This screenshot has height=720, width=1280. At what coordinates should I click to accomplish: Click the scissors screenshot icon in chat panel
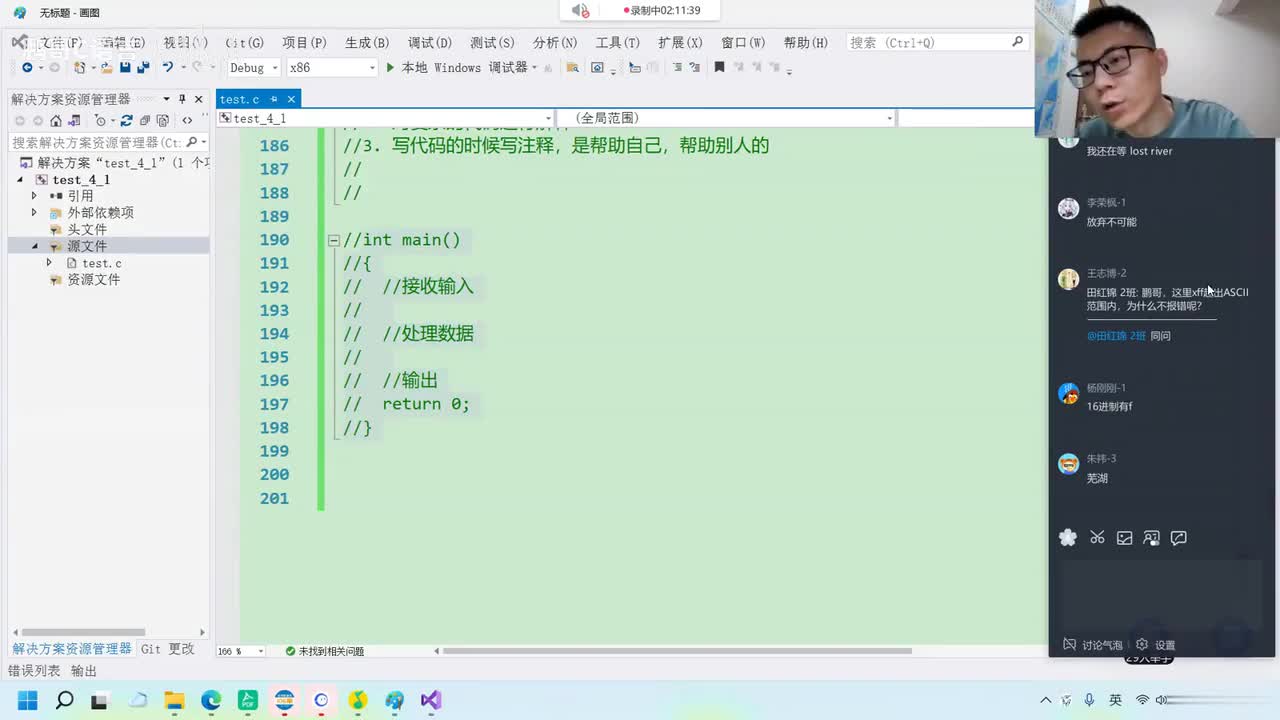[x=1097, y=537]
